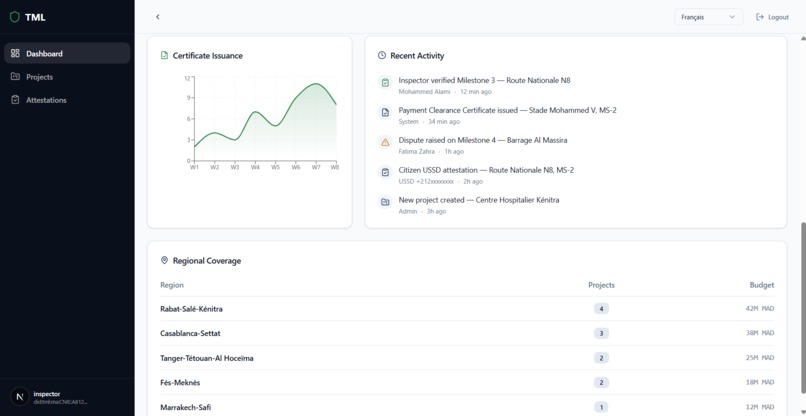
Task: Click the Regional Coverage map pin icon
Action: pyautogui.click(x=164, y=261)
